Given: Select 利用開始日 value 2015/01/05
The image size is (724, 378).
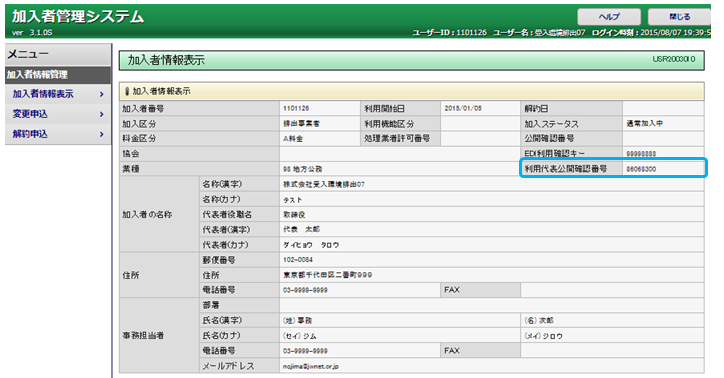Looking at the screenshot, I should click(463, 108).
